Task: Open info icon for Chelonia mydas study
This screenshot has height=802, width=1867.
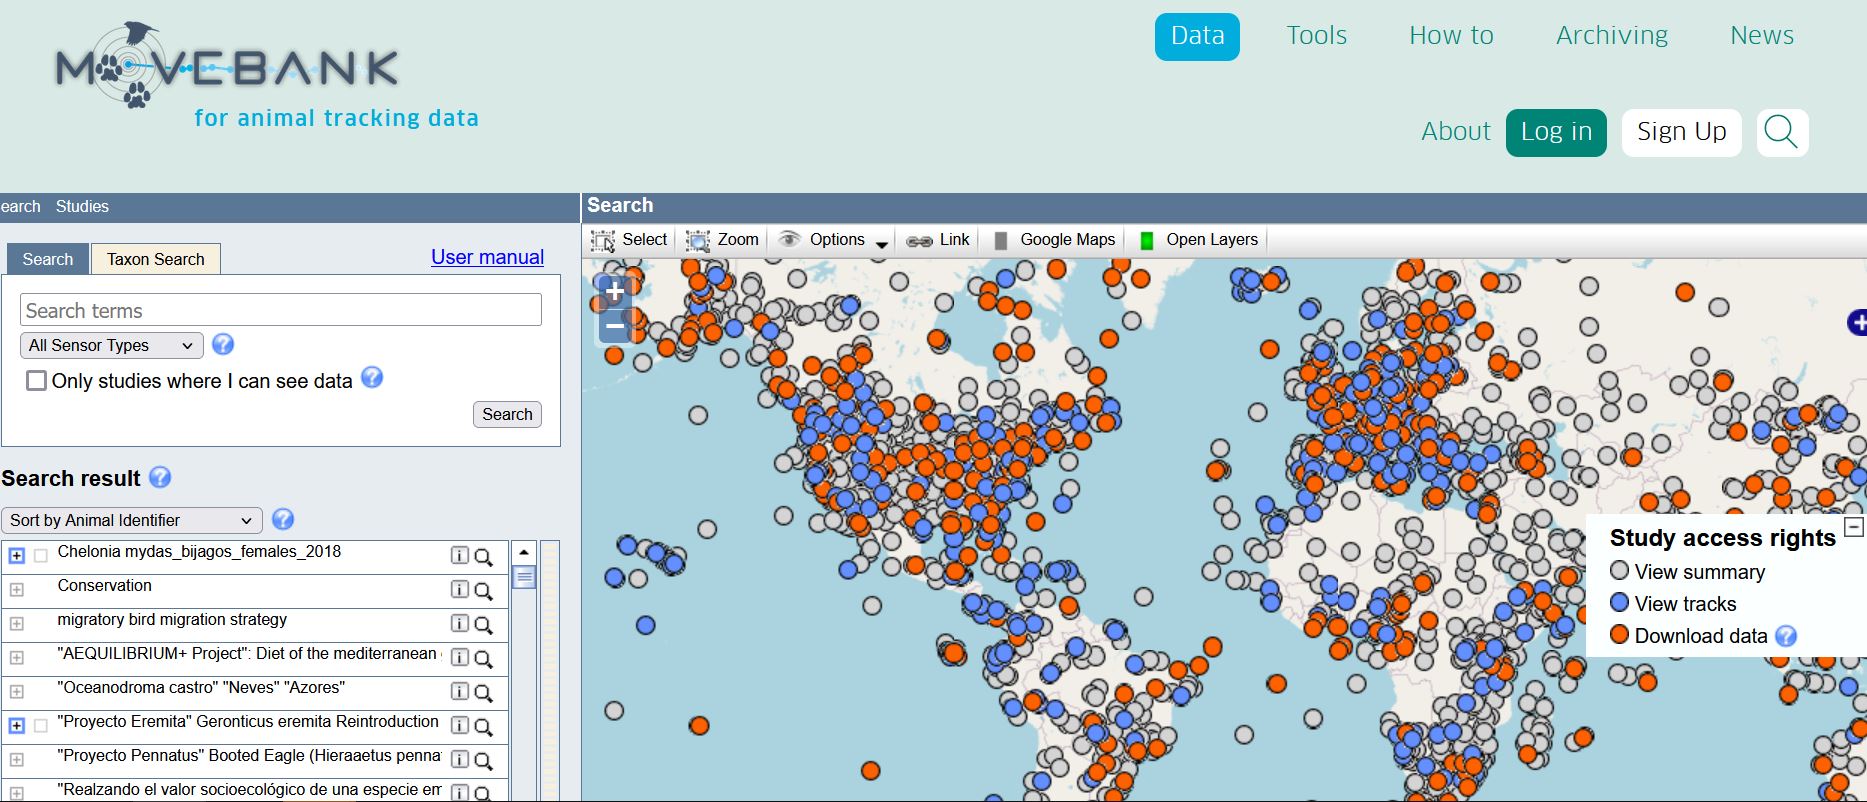Action: 459,556
